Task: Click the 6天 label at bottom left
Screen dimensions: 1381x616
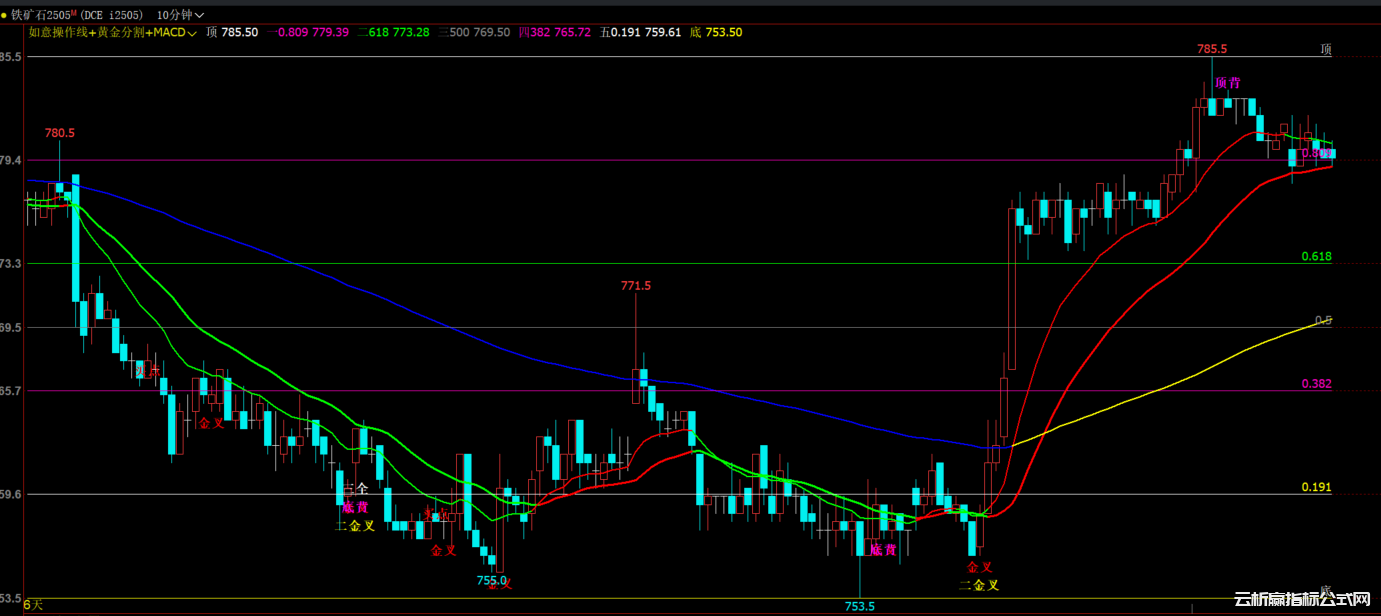Action: [x=34, y=605]
